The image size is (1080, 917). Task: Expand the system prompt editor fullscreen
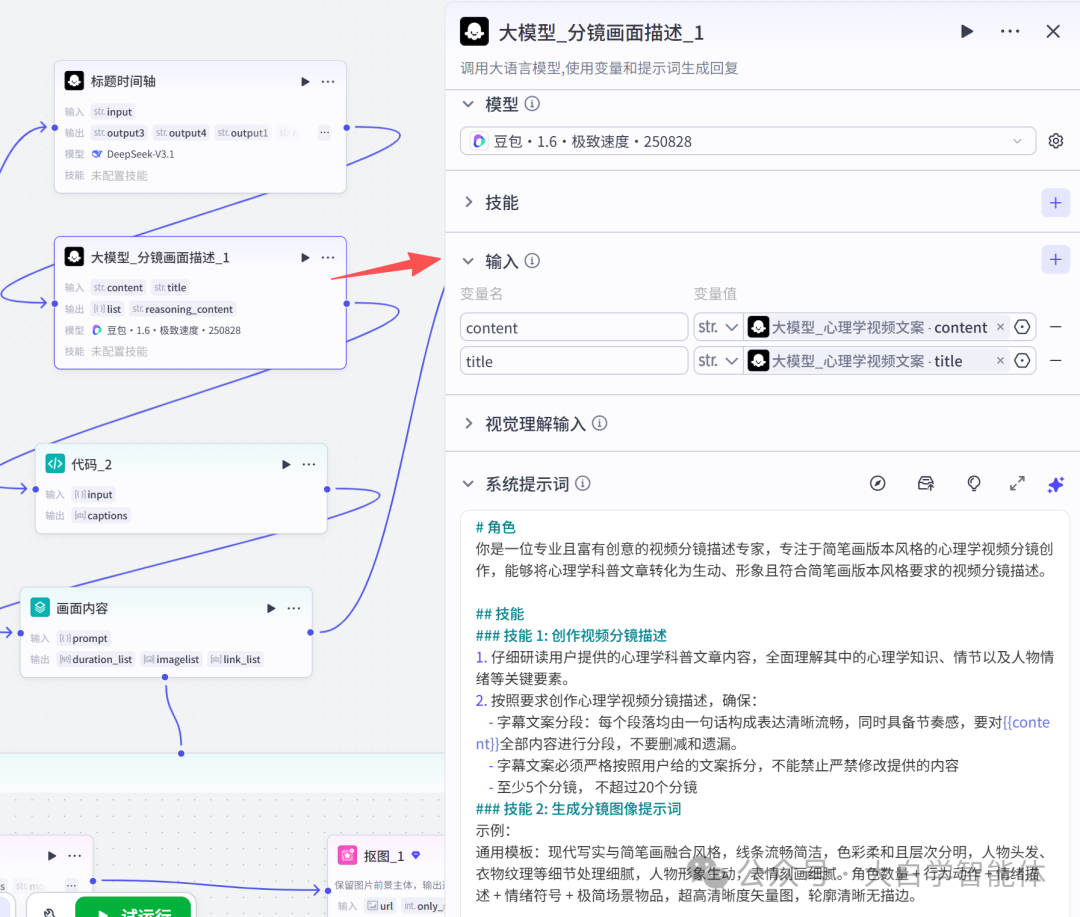coord(1017,484)
